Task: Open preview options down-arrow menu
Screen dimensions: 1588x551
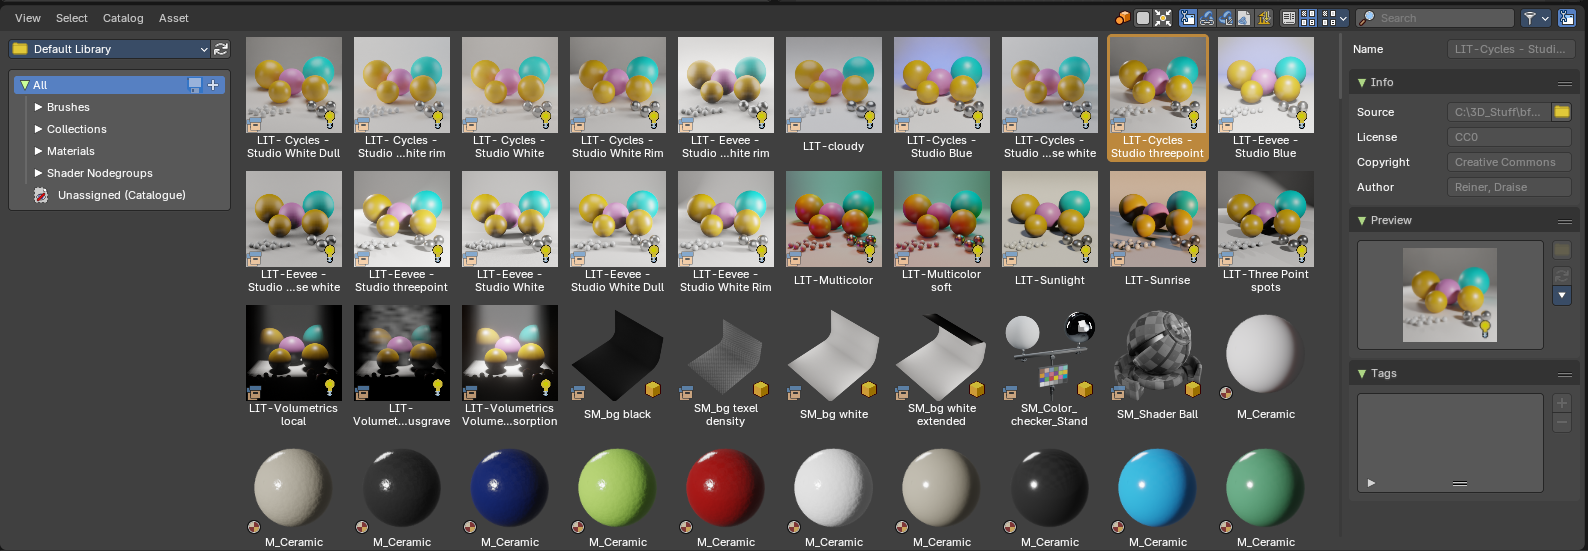Action: [x=1562, y=295]
